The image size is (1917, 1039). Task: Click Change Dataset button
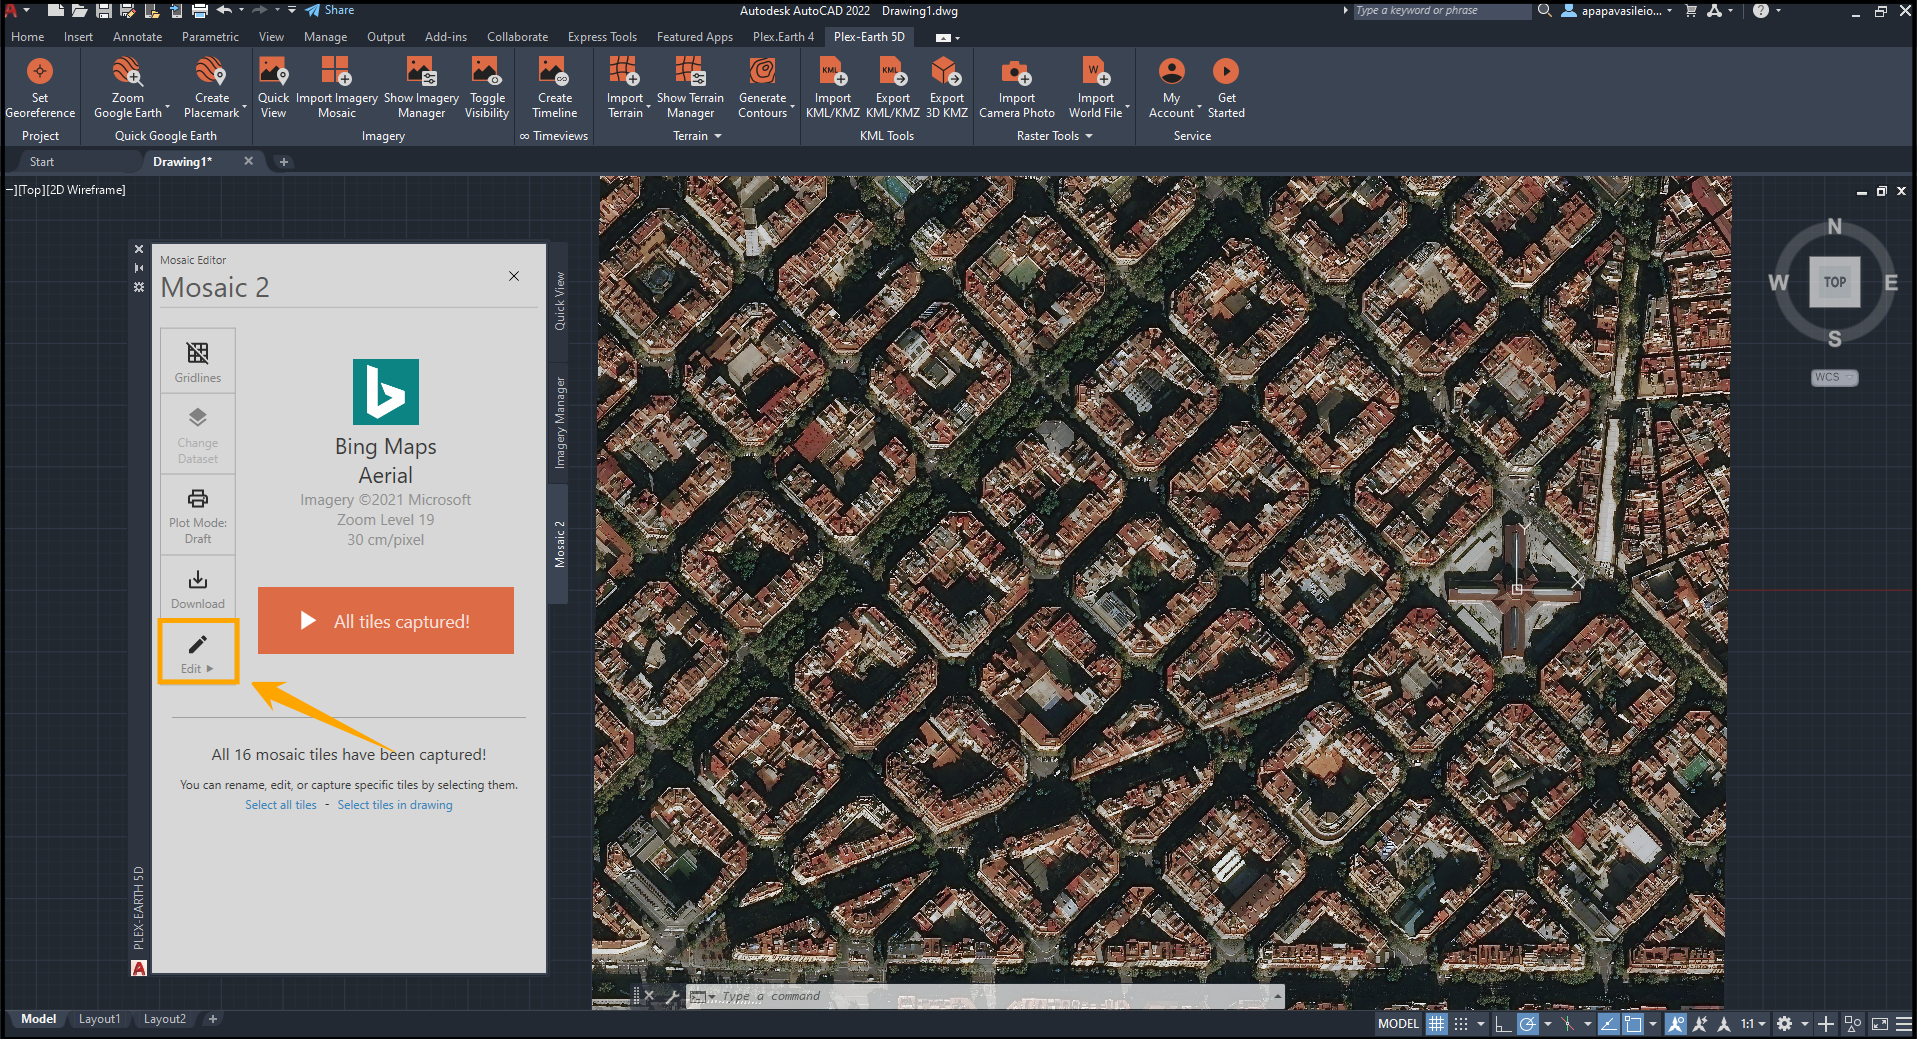pos(198,434)
